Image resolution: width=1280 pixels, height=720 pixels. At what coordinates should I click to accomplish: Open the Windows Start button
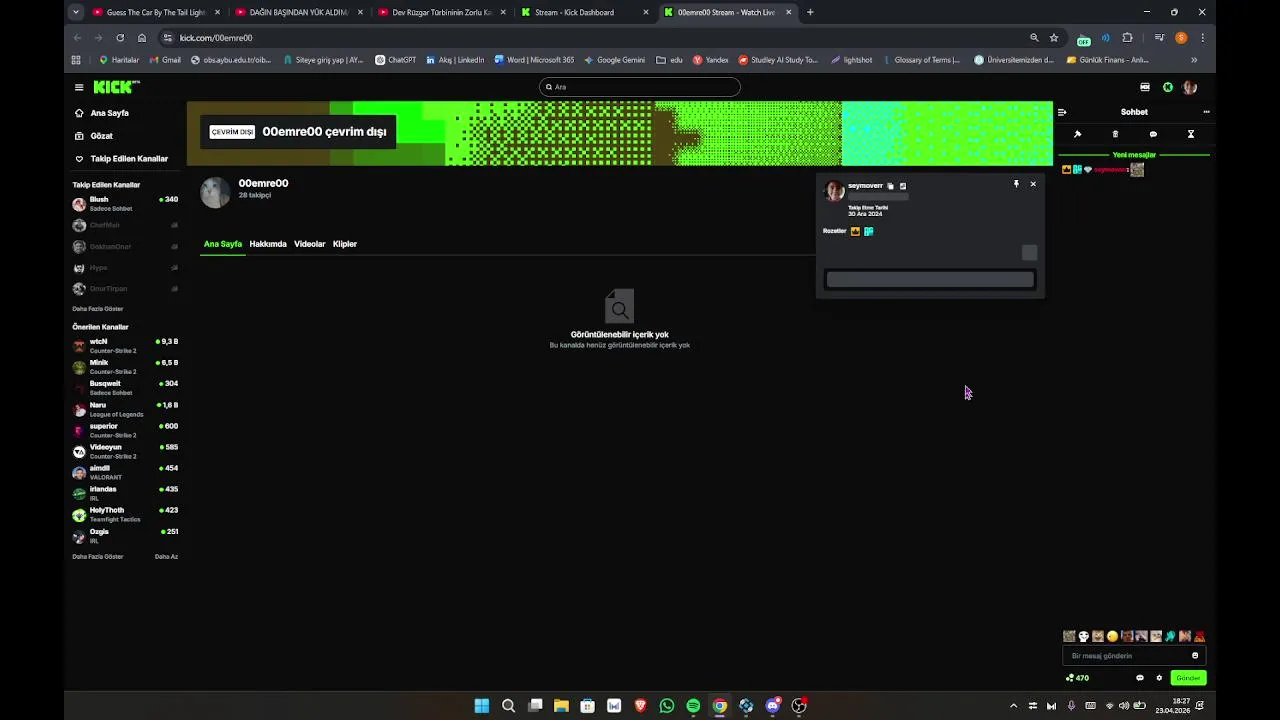click(482, 706)
